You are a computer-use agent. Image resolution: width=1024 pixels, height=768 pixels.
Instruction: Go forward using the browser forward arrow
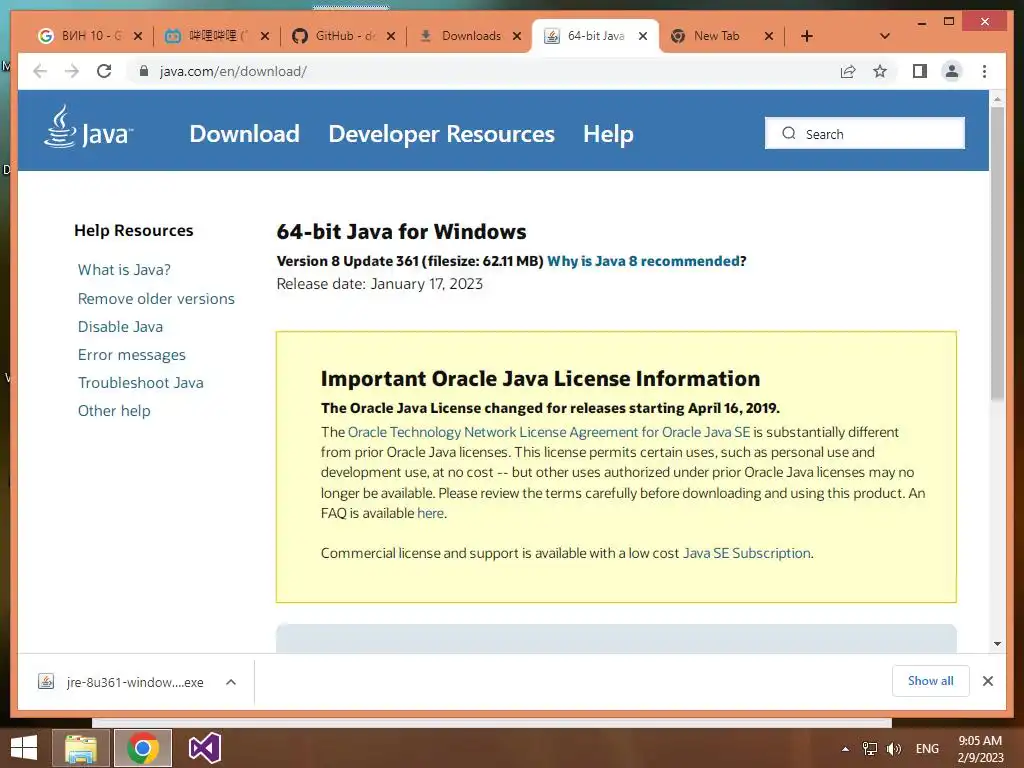pyautogui.click(x=72, y=71)
